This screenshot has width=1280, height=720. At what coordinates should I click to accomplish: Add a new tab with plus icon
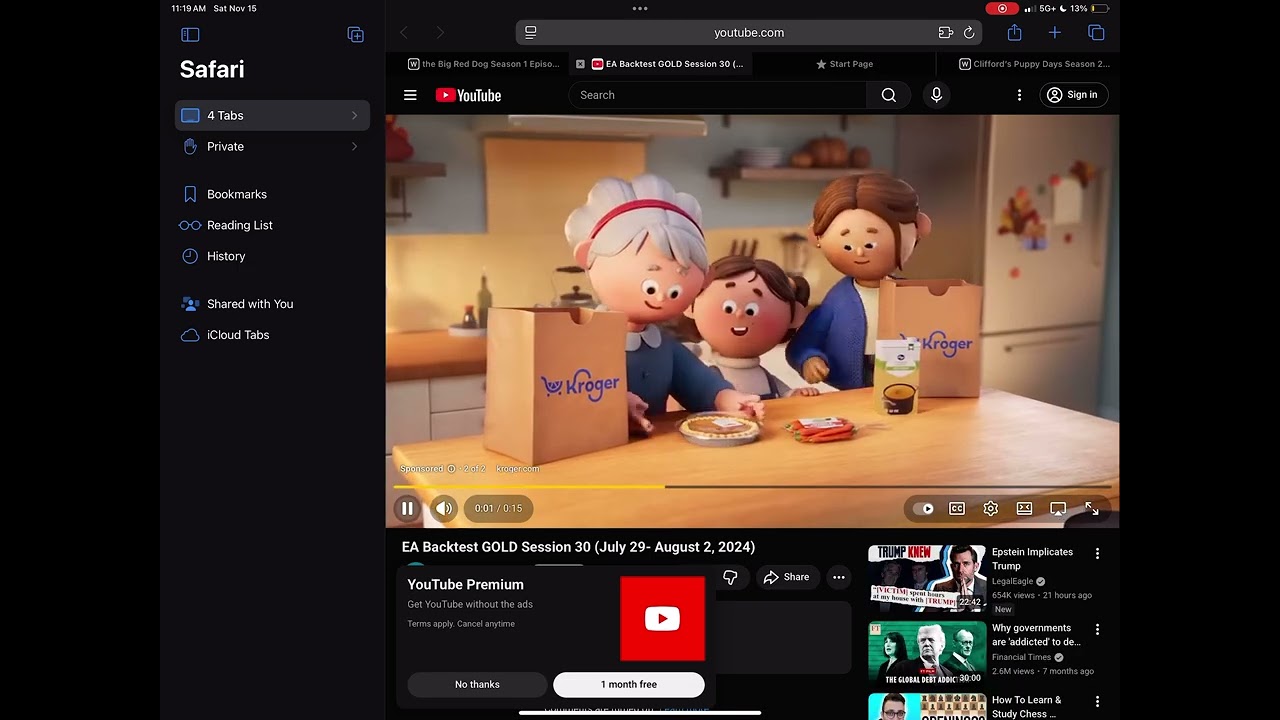1054,32
